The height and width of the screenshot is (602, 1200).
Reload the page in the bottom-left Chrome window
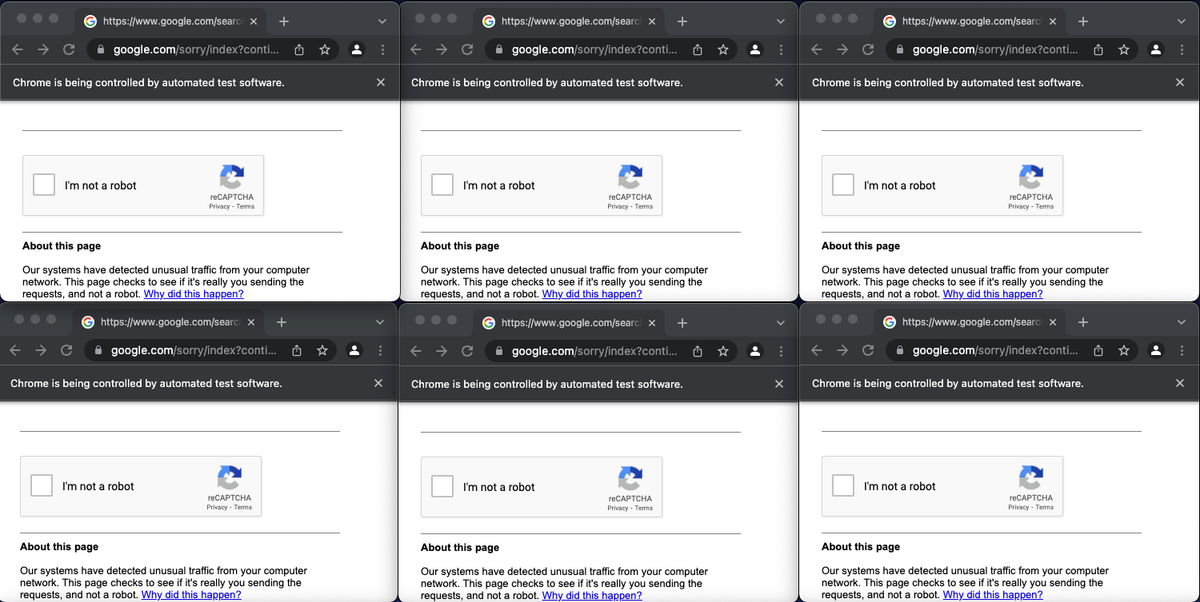pos(66,350)
